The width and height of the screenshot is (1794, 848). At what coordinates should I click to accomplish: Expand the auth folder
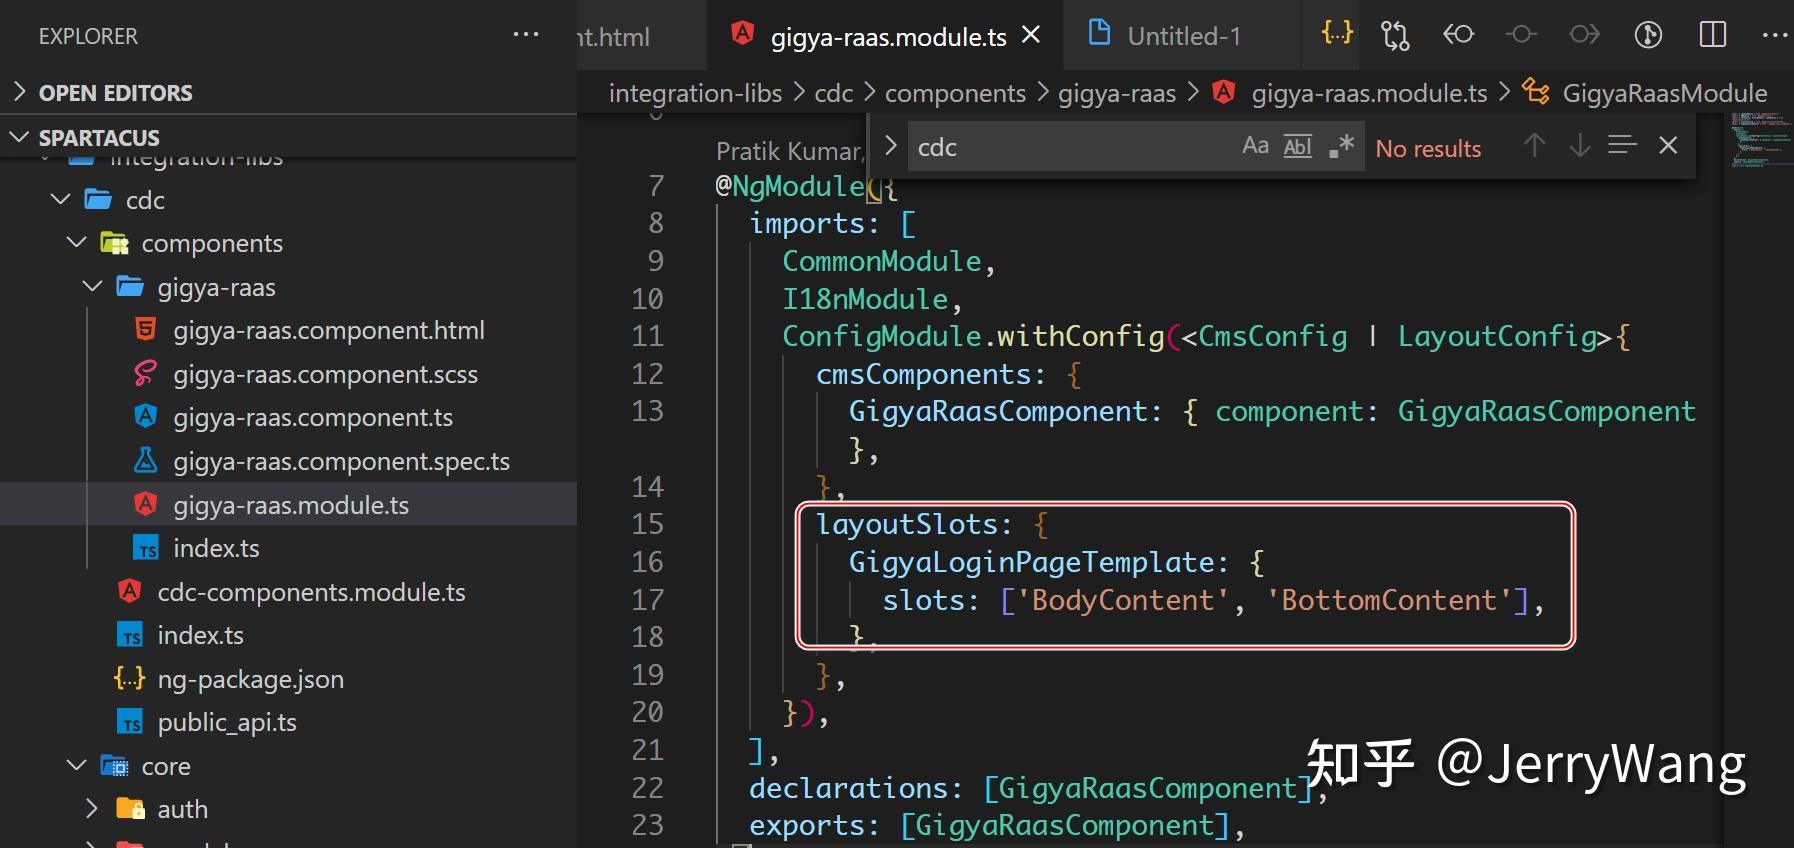pos(92,808)
